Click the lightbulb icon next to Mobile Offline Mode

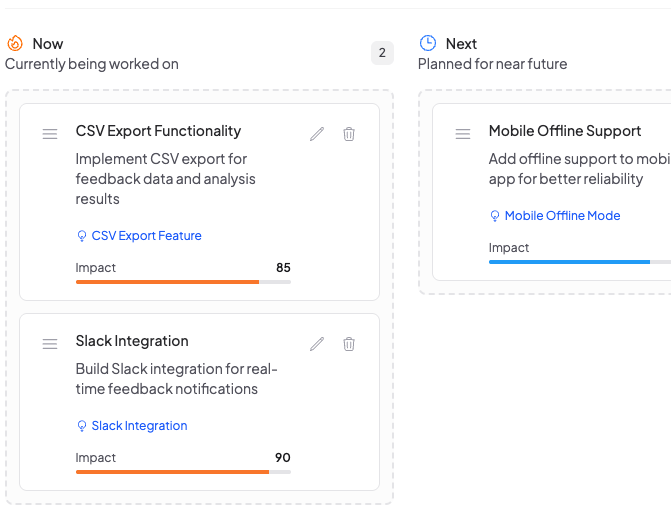click(x=495, y=216)
